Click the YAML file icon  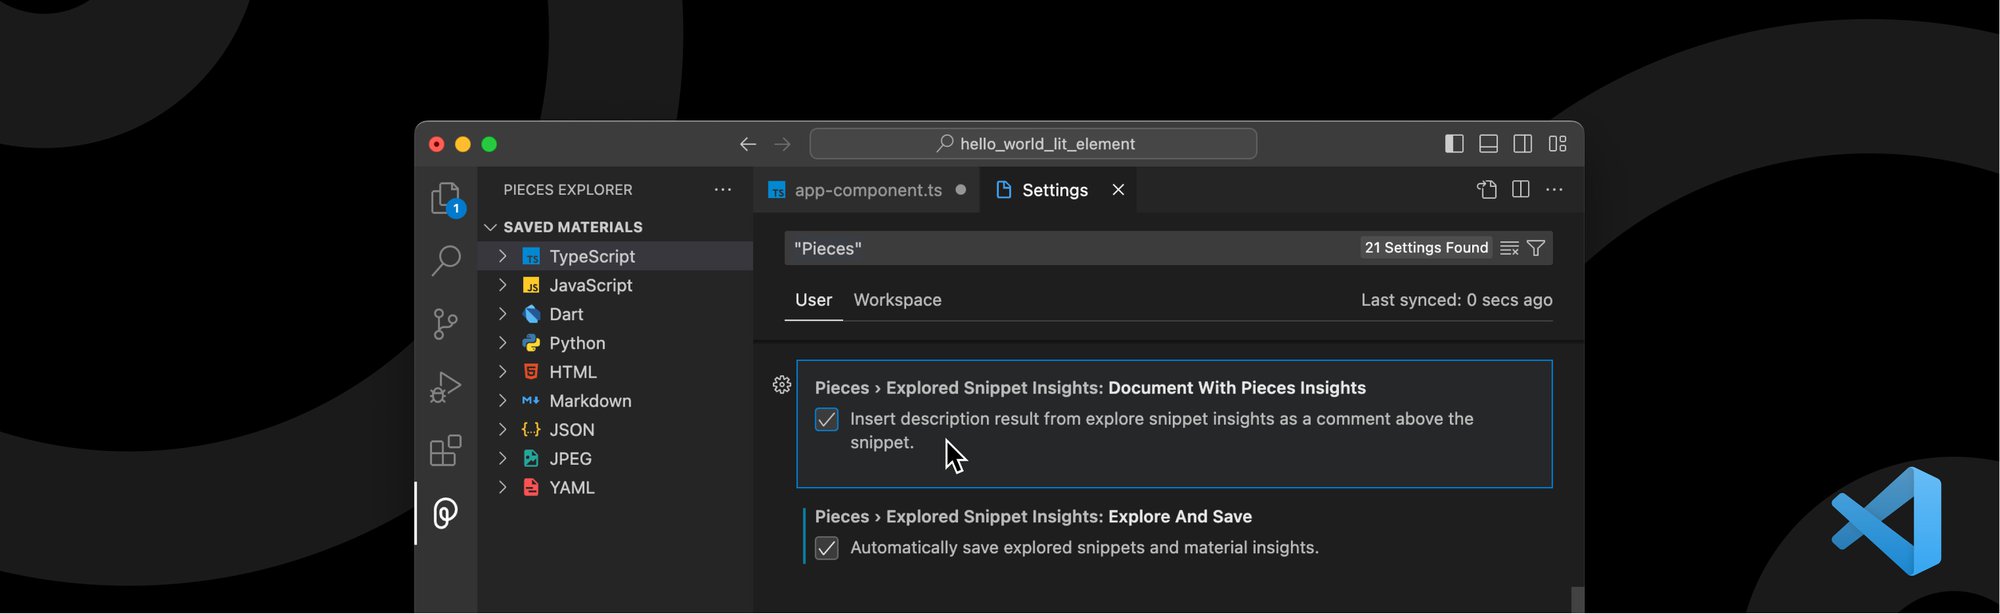point(531,488)
